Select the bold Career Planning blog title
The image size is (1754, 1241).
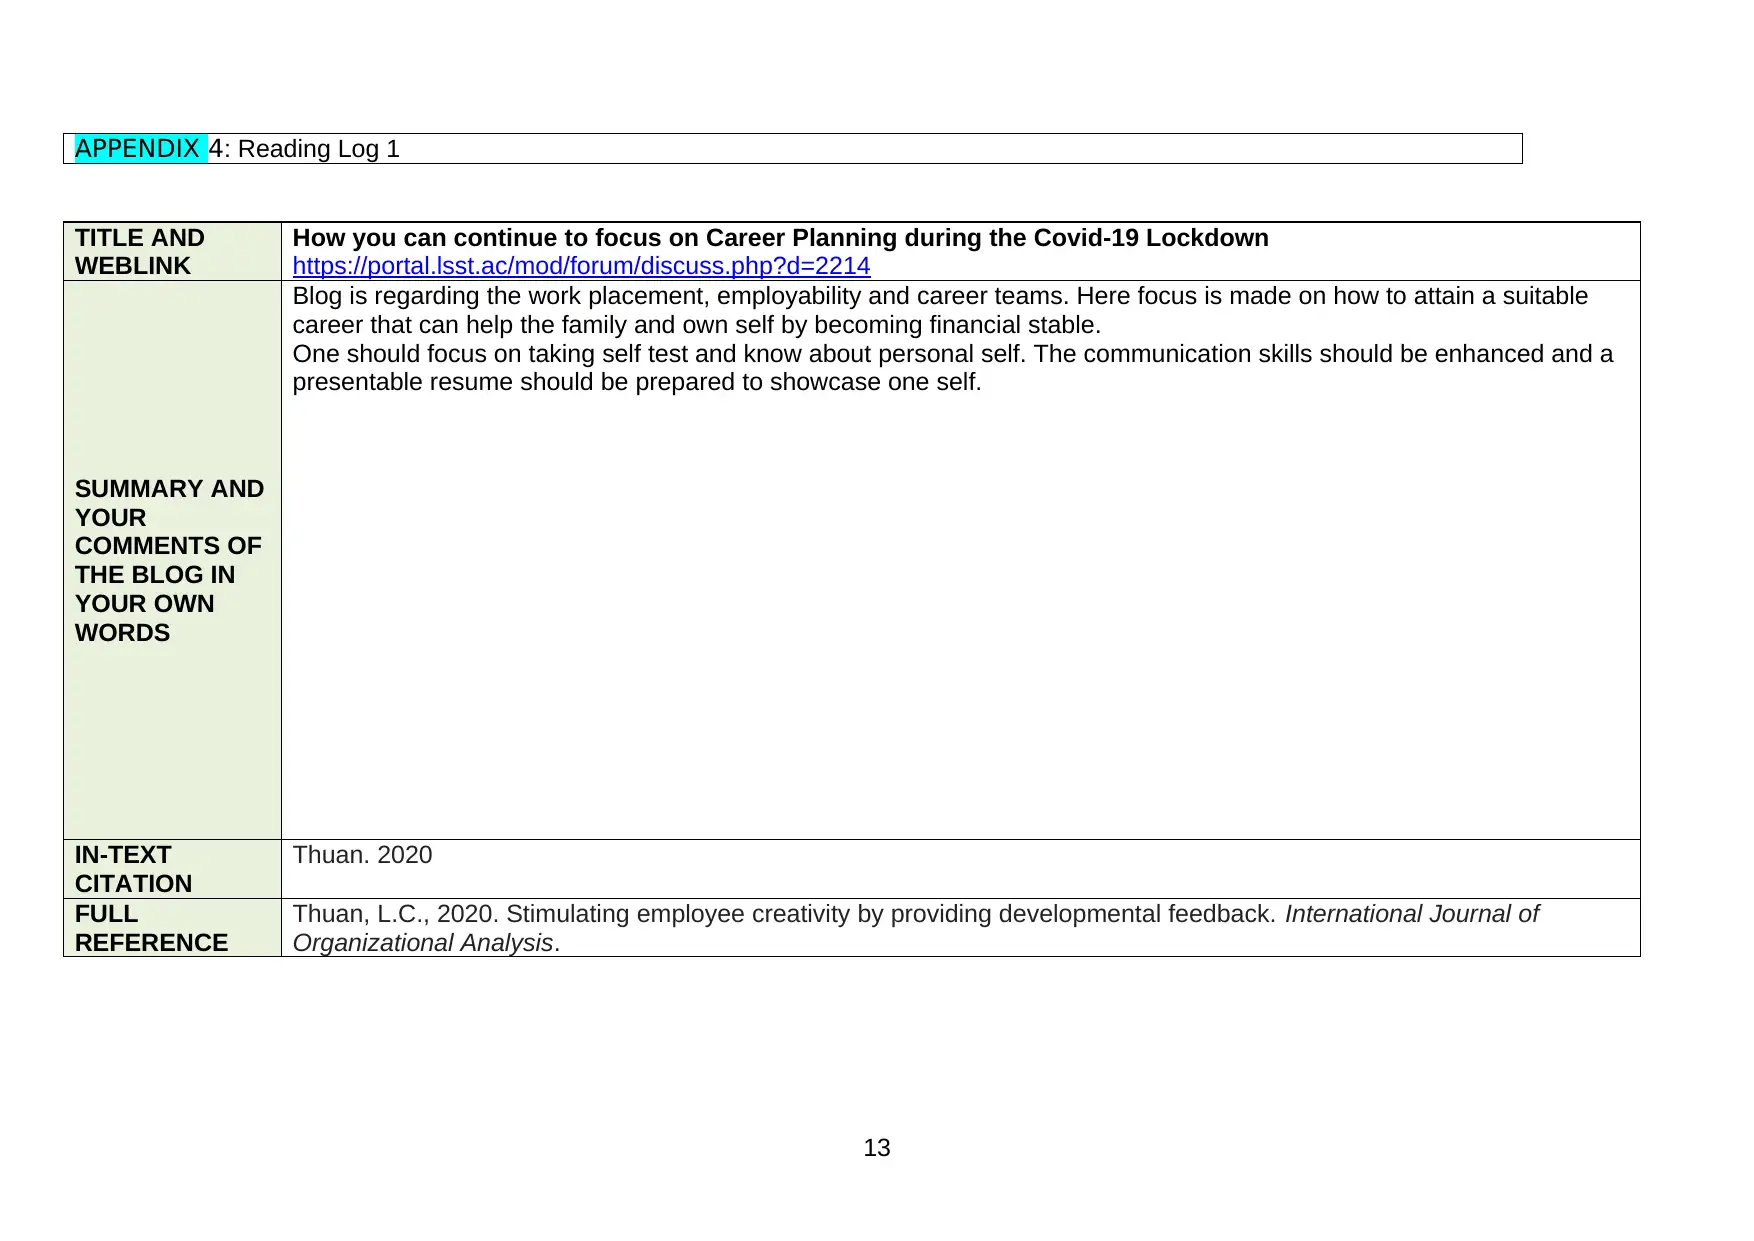780,238
